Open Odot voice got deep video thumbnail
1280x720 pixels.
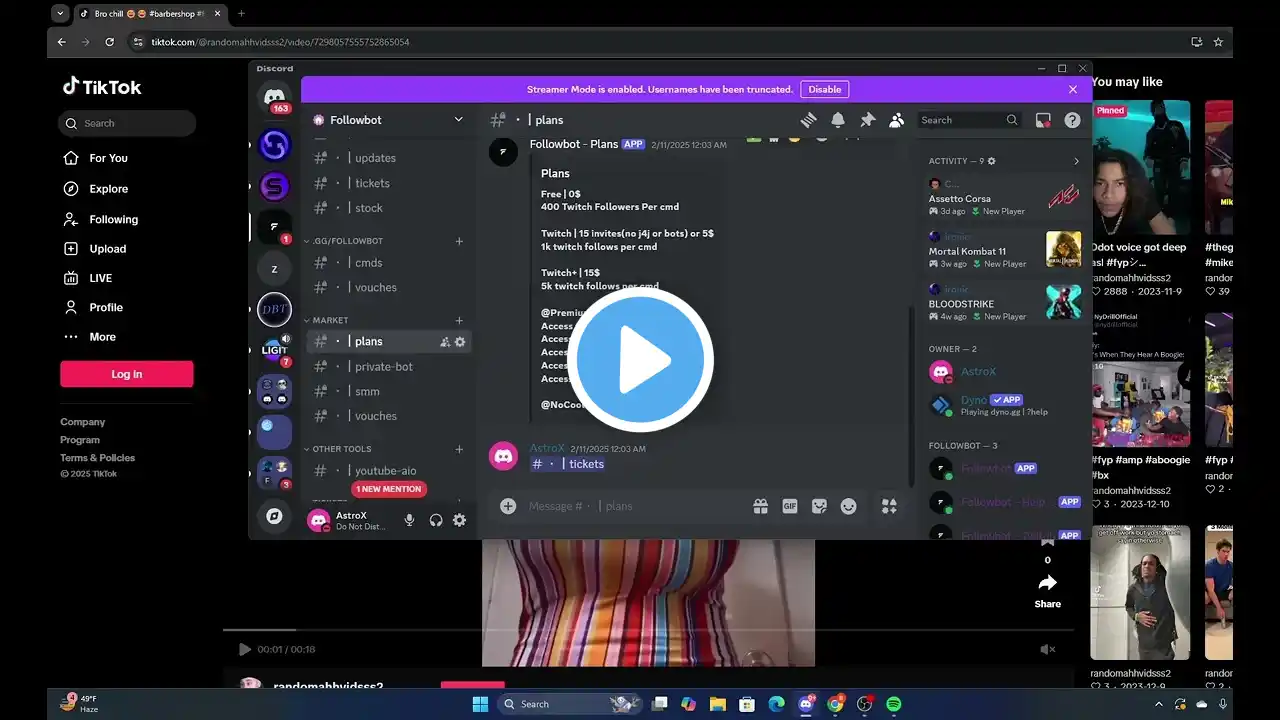point(1140,168)
